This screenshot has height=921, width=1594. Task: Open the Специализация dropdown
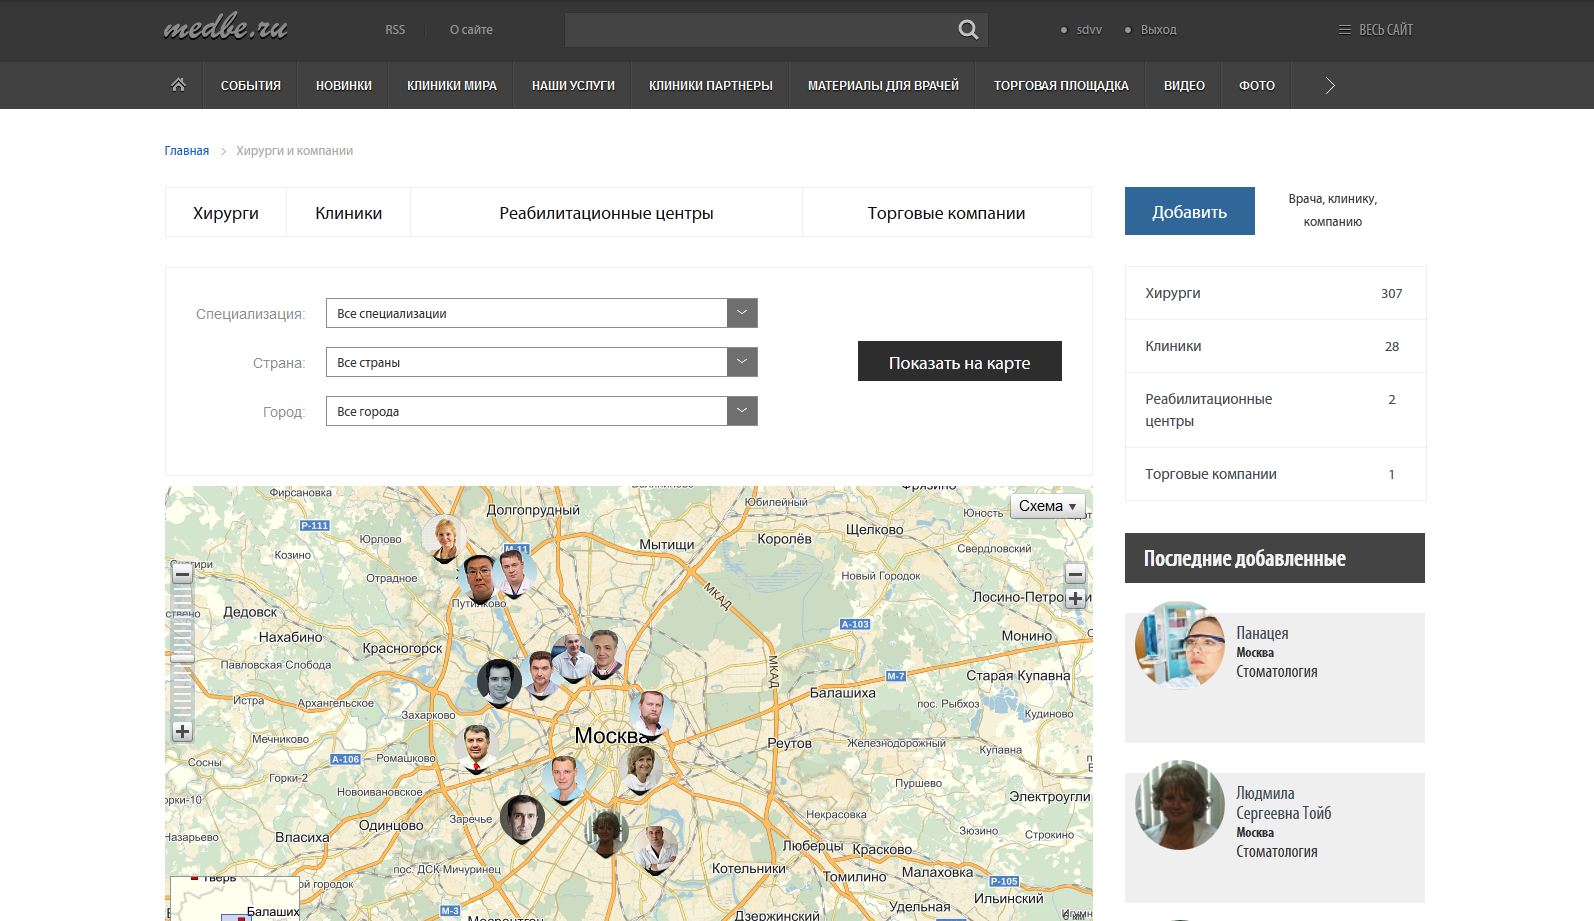click(541, 313)
